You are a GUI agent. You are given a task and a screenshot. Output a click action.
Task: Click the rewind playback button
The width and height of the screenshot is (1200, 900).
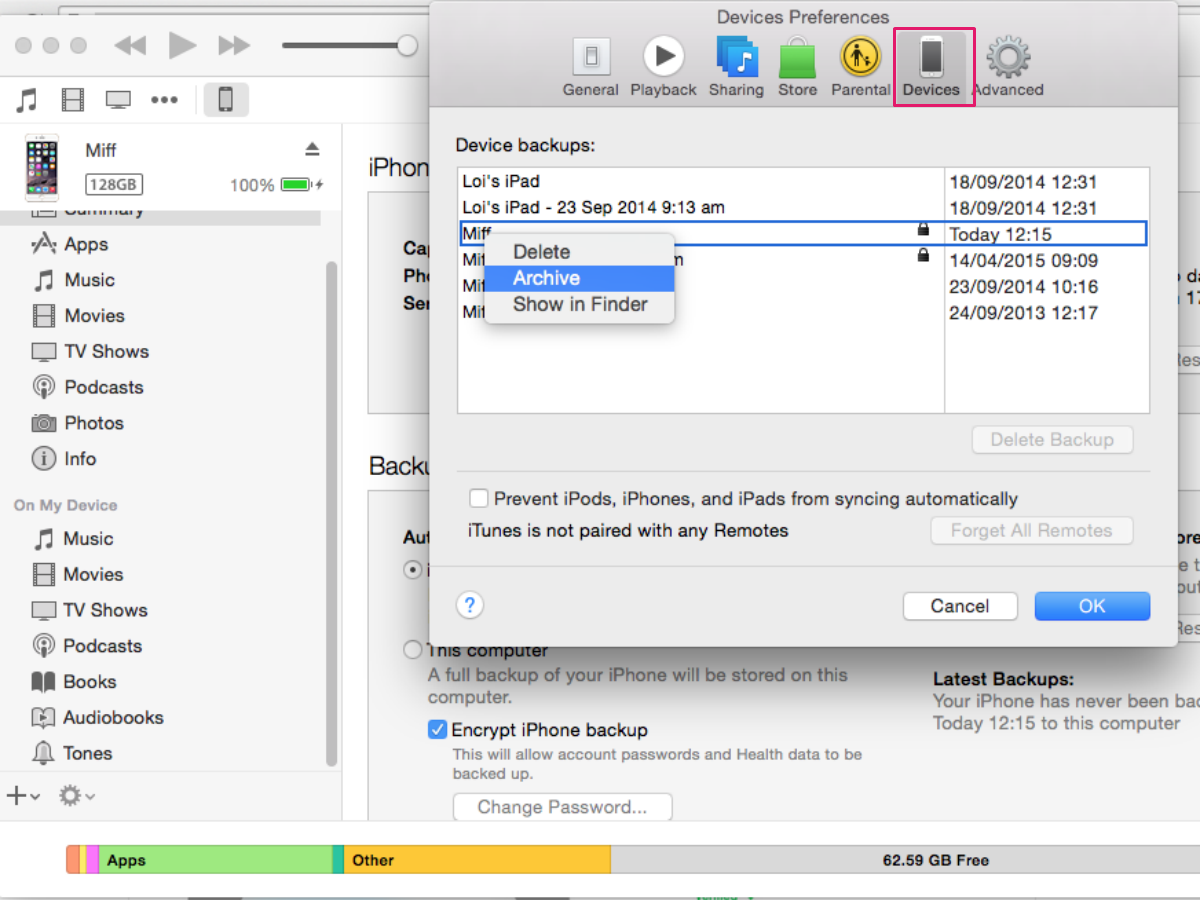pos(131,45)
